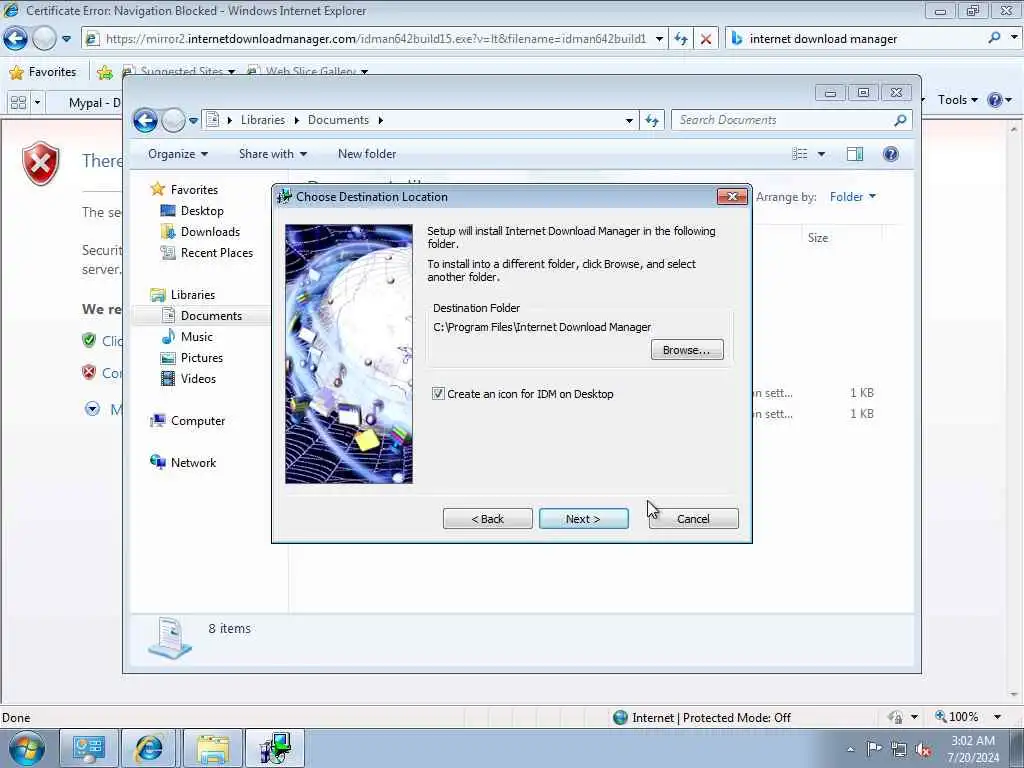Close the Choose Destination Location dialog
Viewport: 1024px width, 768px height.
click(732, 197)
